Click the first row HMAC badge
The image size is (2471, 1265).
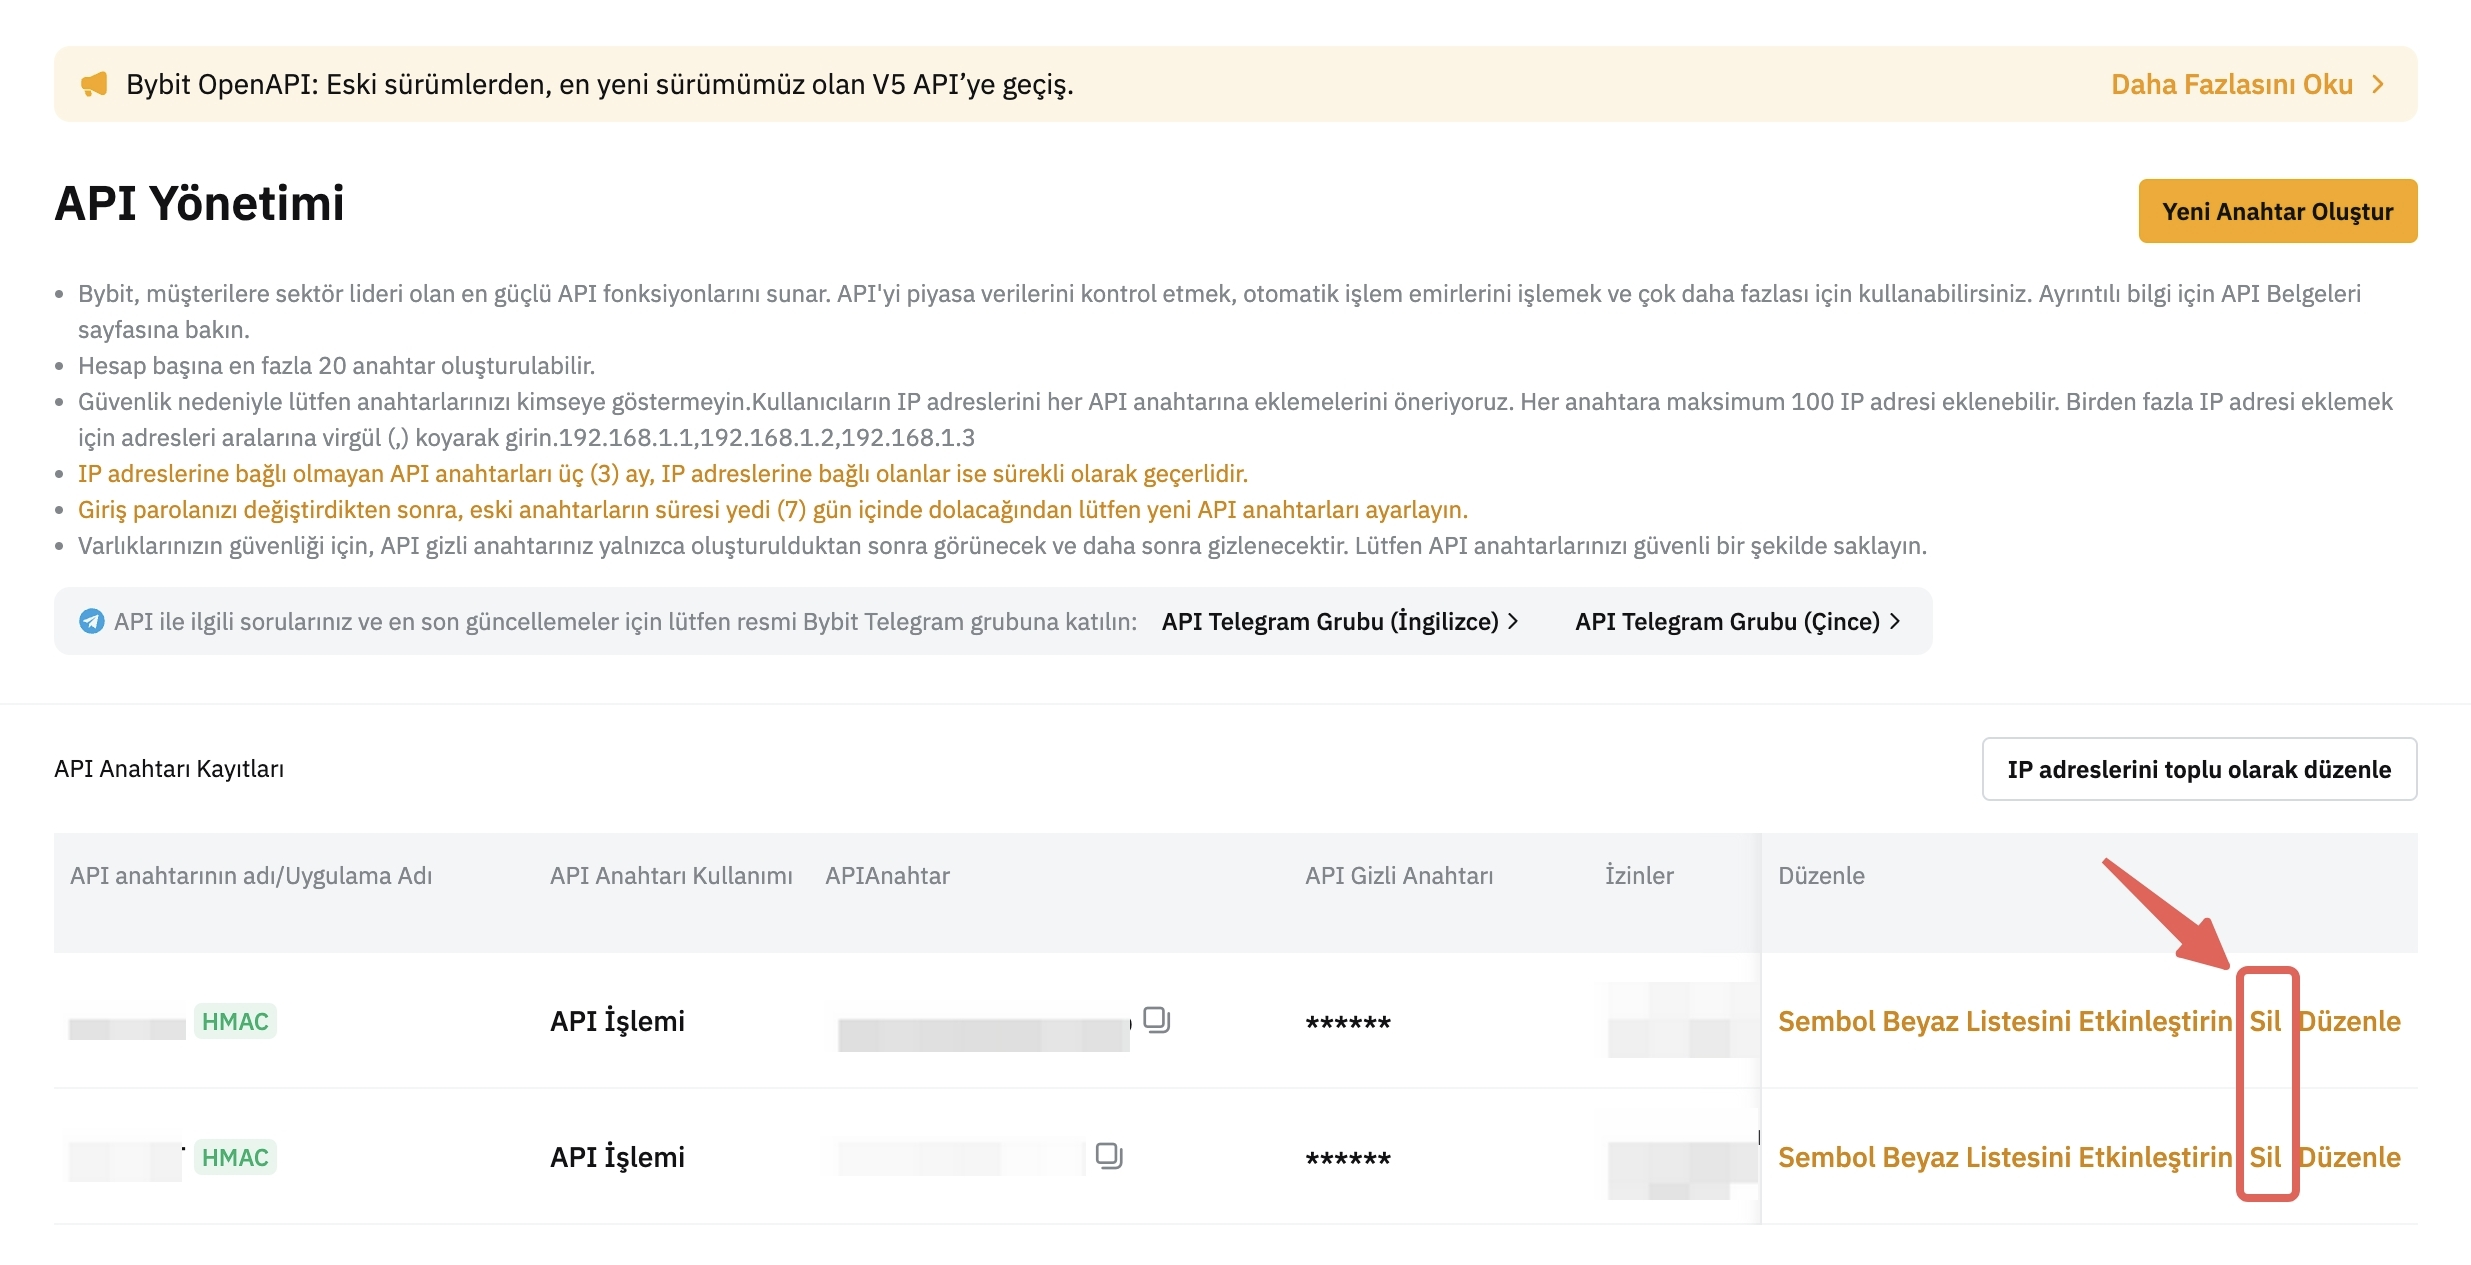click(235, 1021)
